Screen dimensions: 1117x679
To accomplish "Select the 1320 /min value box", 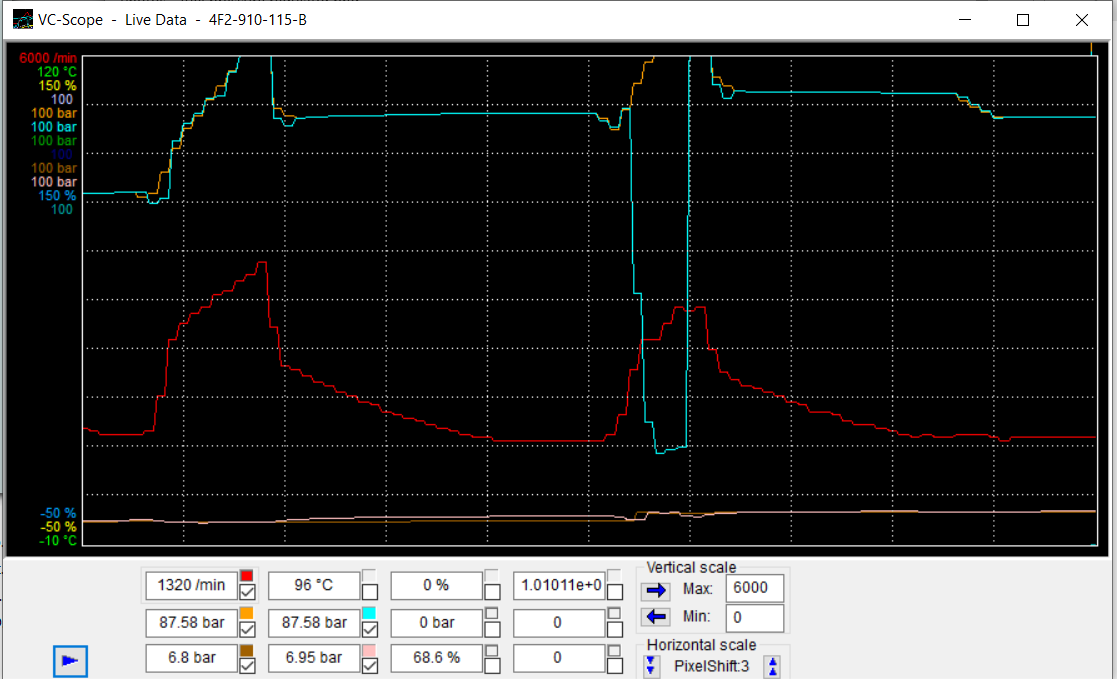I will point(190,585).
